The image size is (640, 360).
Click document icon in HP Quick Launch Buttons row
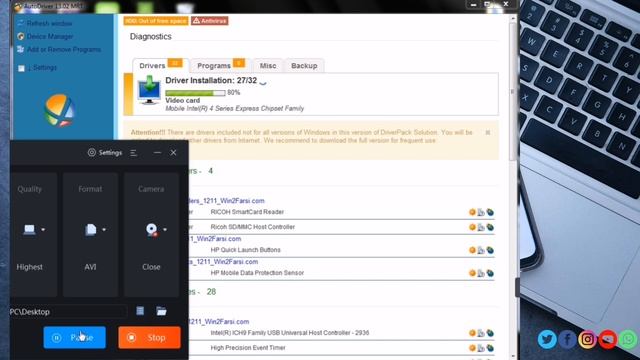(x=481, y=250)
